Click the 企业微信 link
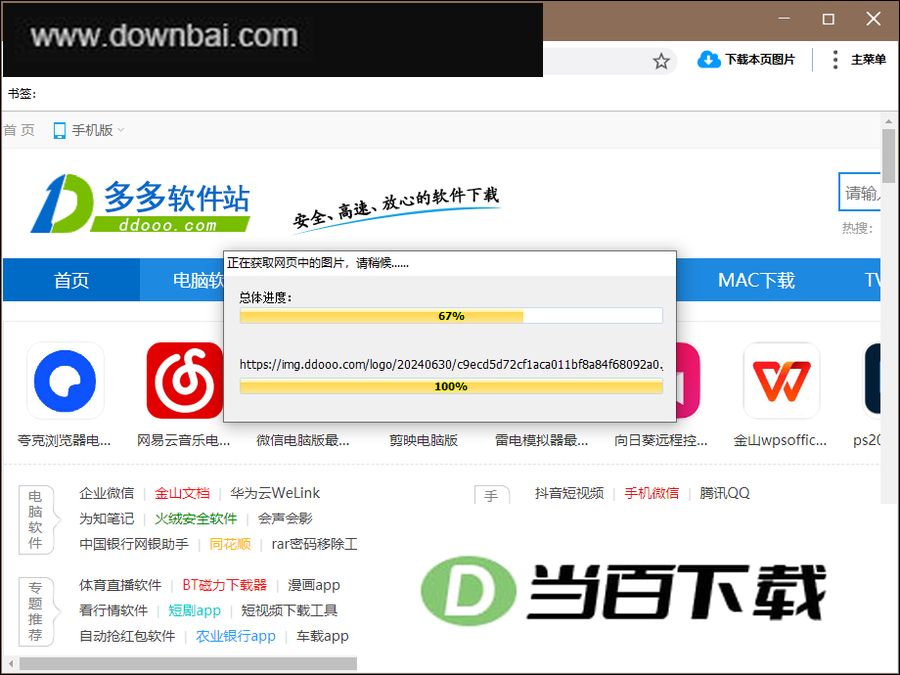900x675 pixels. (106, 493)
